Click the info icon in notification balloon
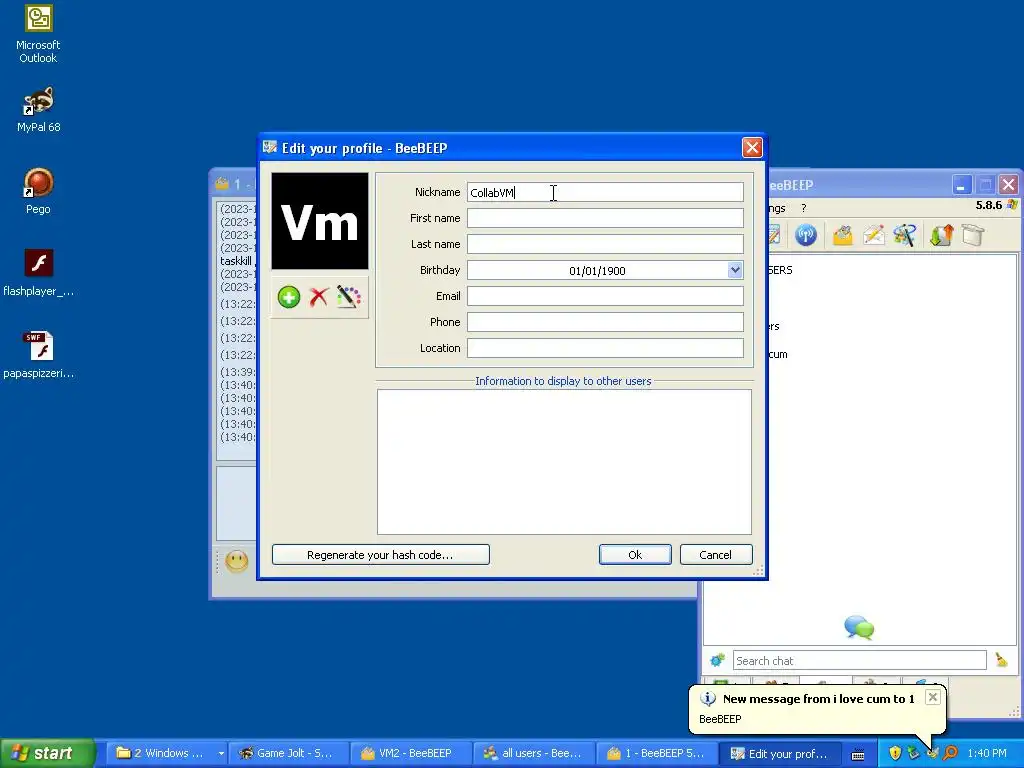This screenshot has height=768, width=1024. pyautogui.click(x=707, y=698)
